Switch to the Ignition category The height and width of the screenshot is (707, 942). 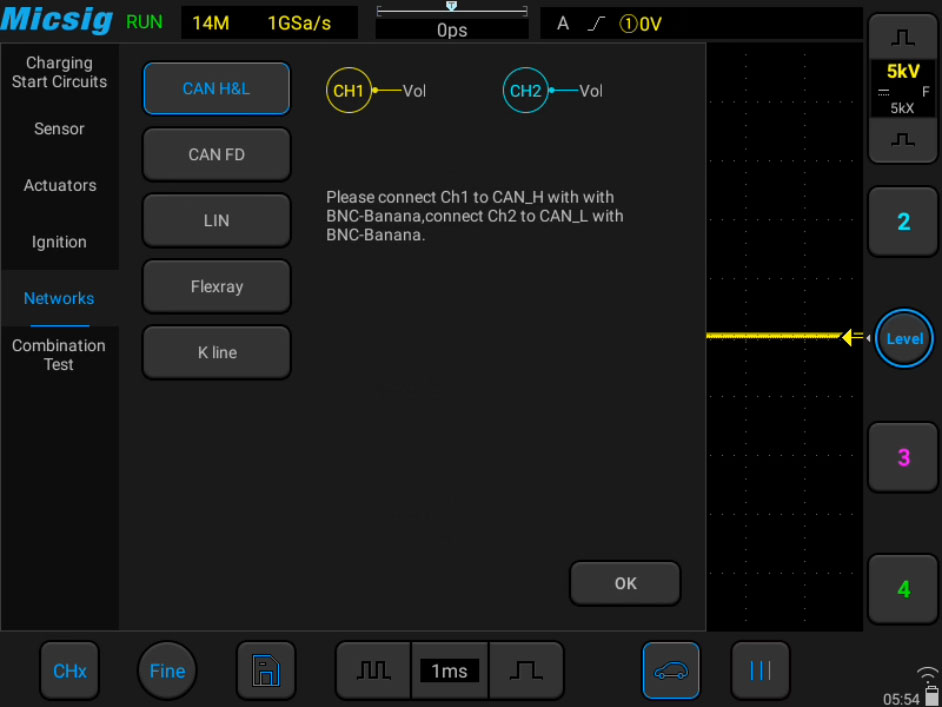coord(59,242)
